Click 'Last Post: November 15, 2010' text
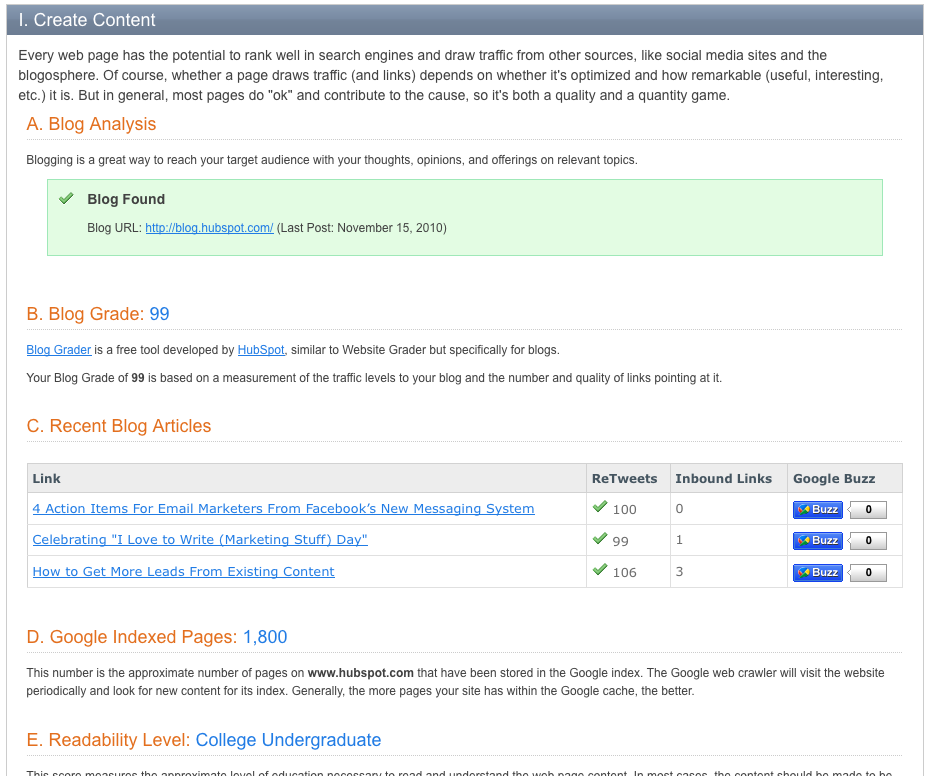This screenshot has height=776, width=933. click(x=362, y=228)
